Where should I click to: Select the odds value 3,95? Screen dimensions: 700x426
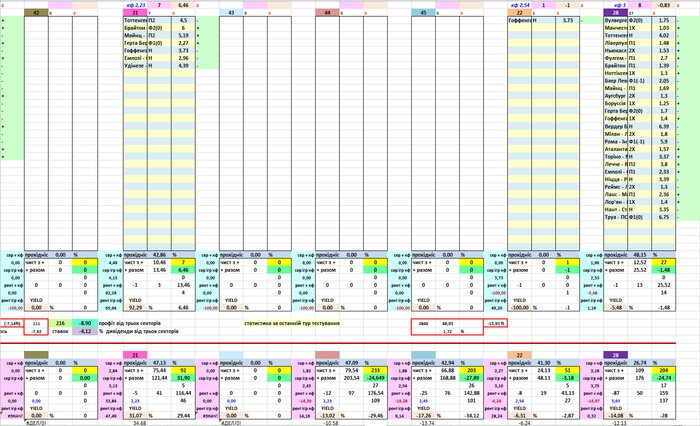(664, 209)
